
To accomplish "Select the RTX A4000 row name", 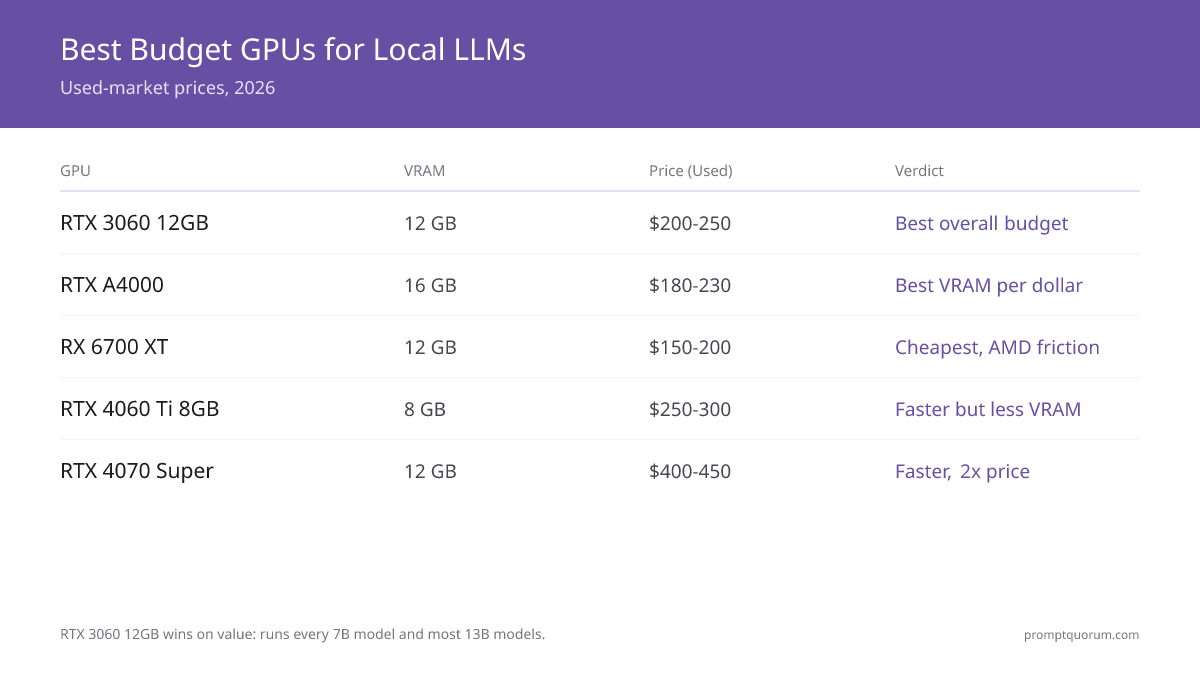I will (x=112, y=285).
